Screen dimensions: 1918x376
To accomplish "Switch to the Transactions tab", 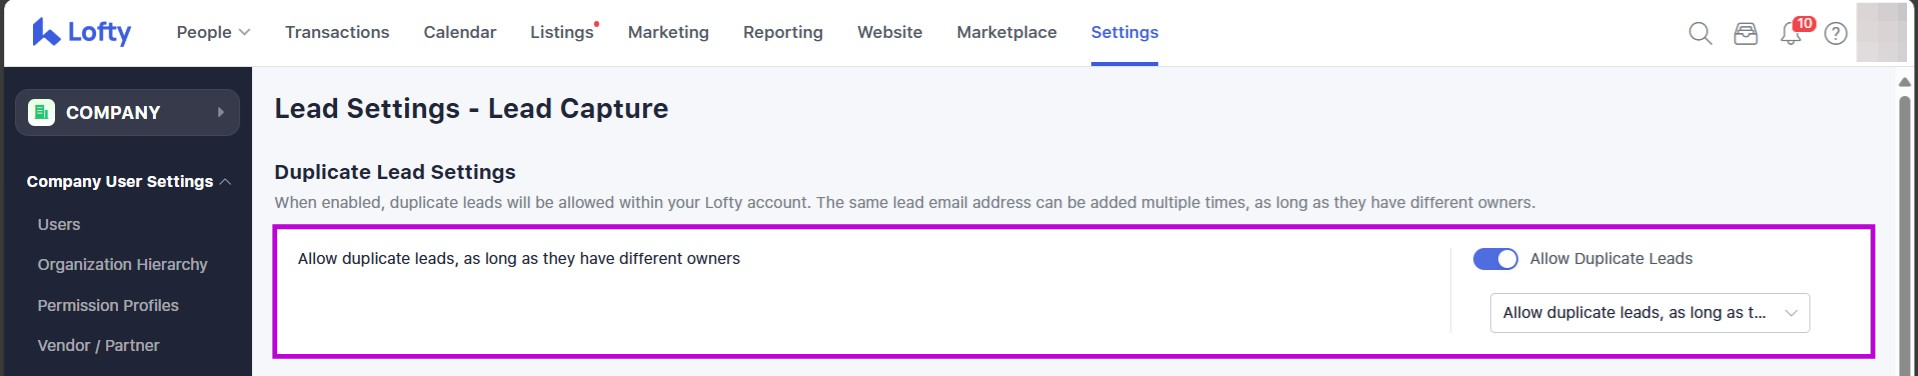I will [x=337, y=32].
